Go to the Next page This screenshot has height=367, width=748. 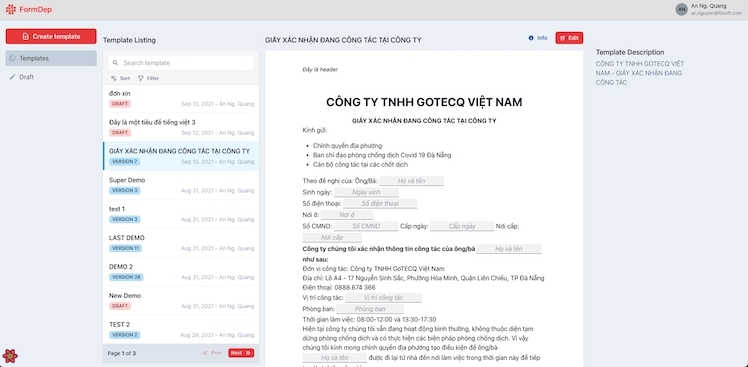coord(241,353)
